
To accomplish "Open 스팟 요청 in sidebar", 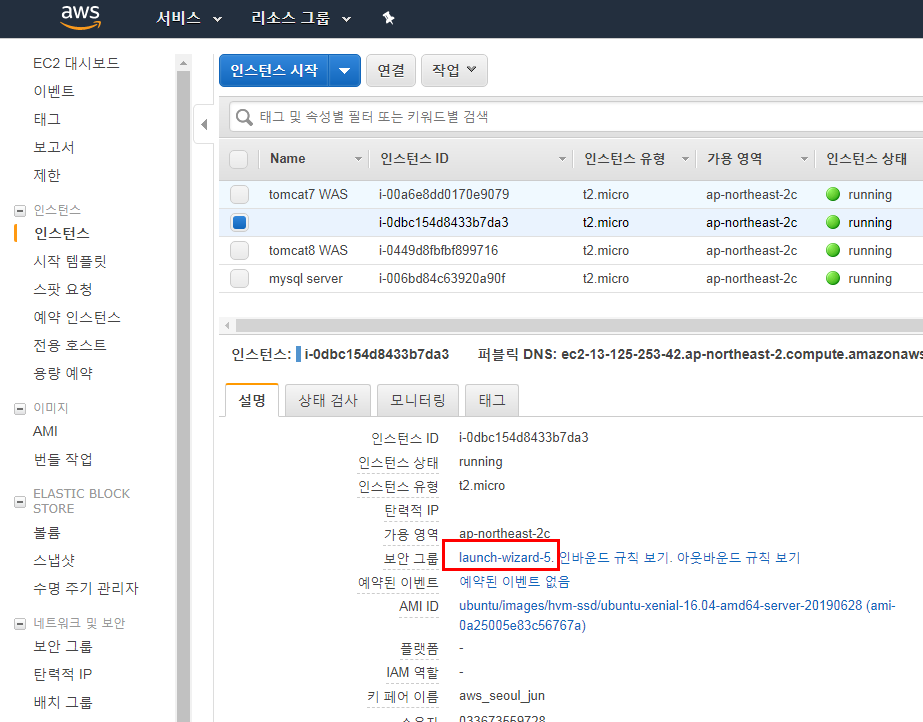I will [x=62, y=290].
